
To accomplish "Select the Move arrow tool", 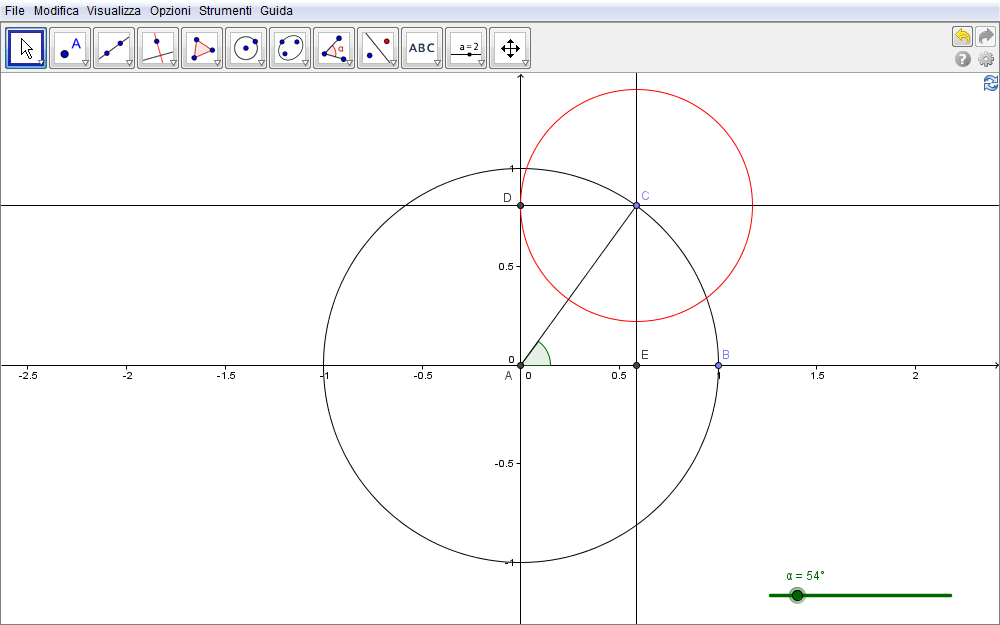I will click(x=27, y=47).
